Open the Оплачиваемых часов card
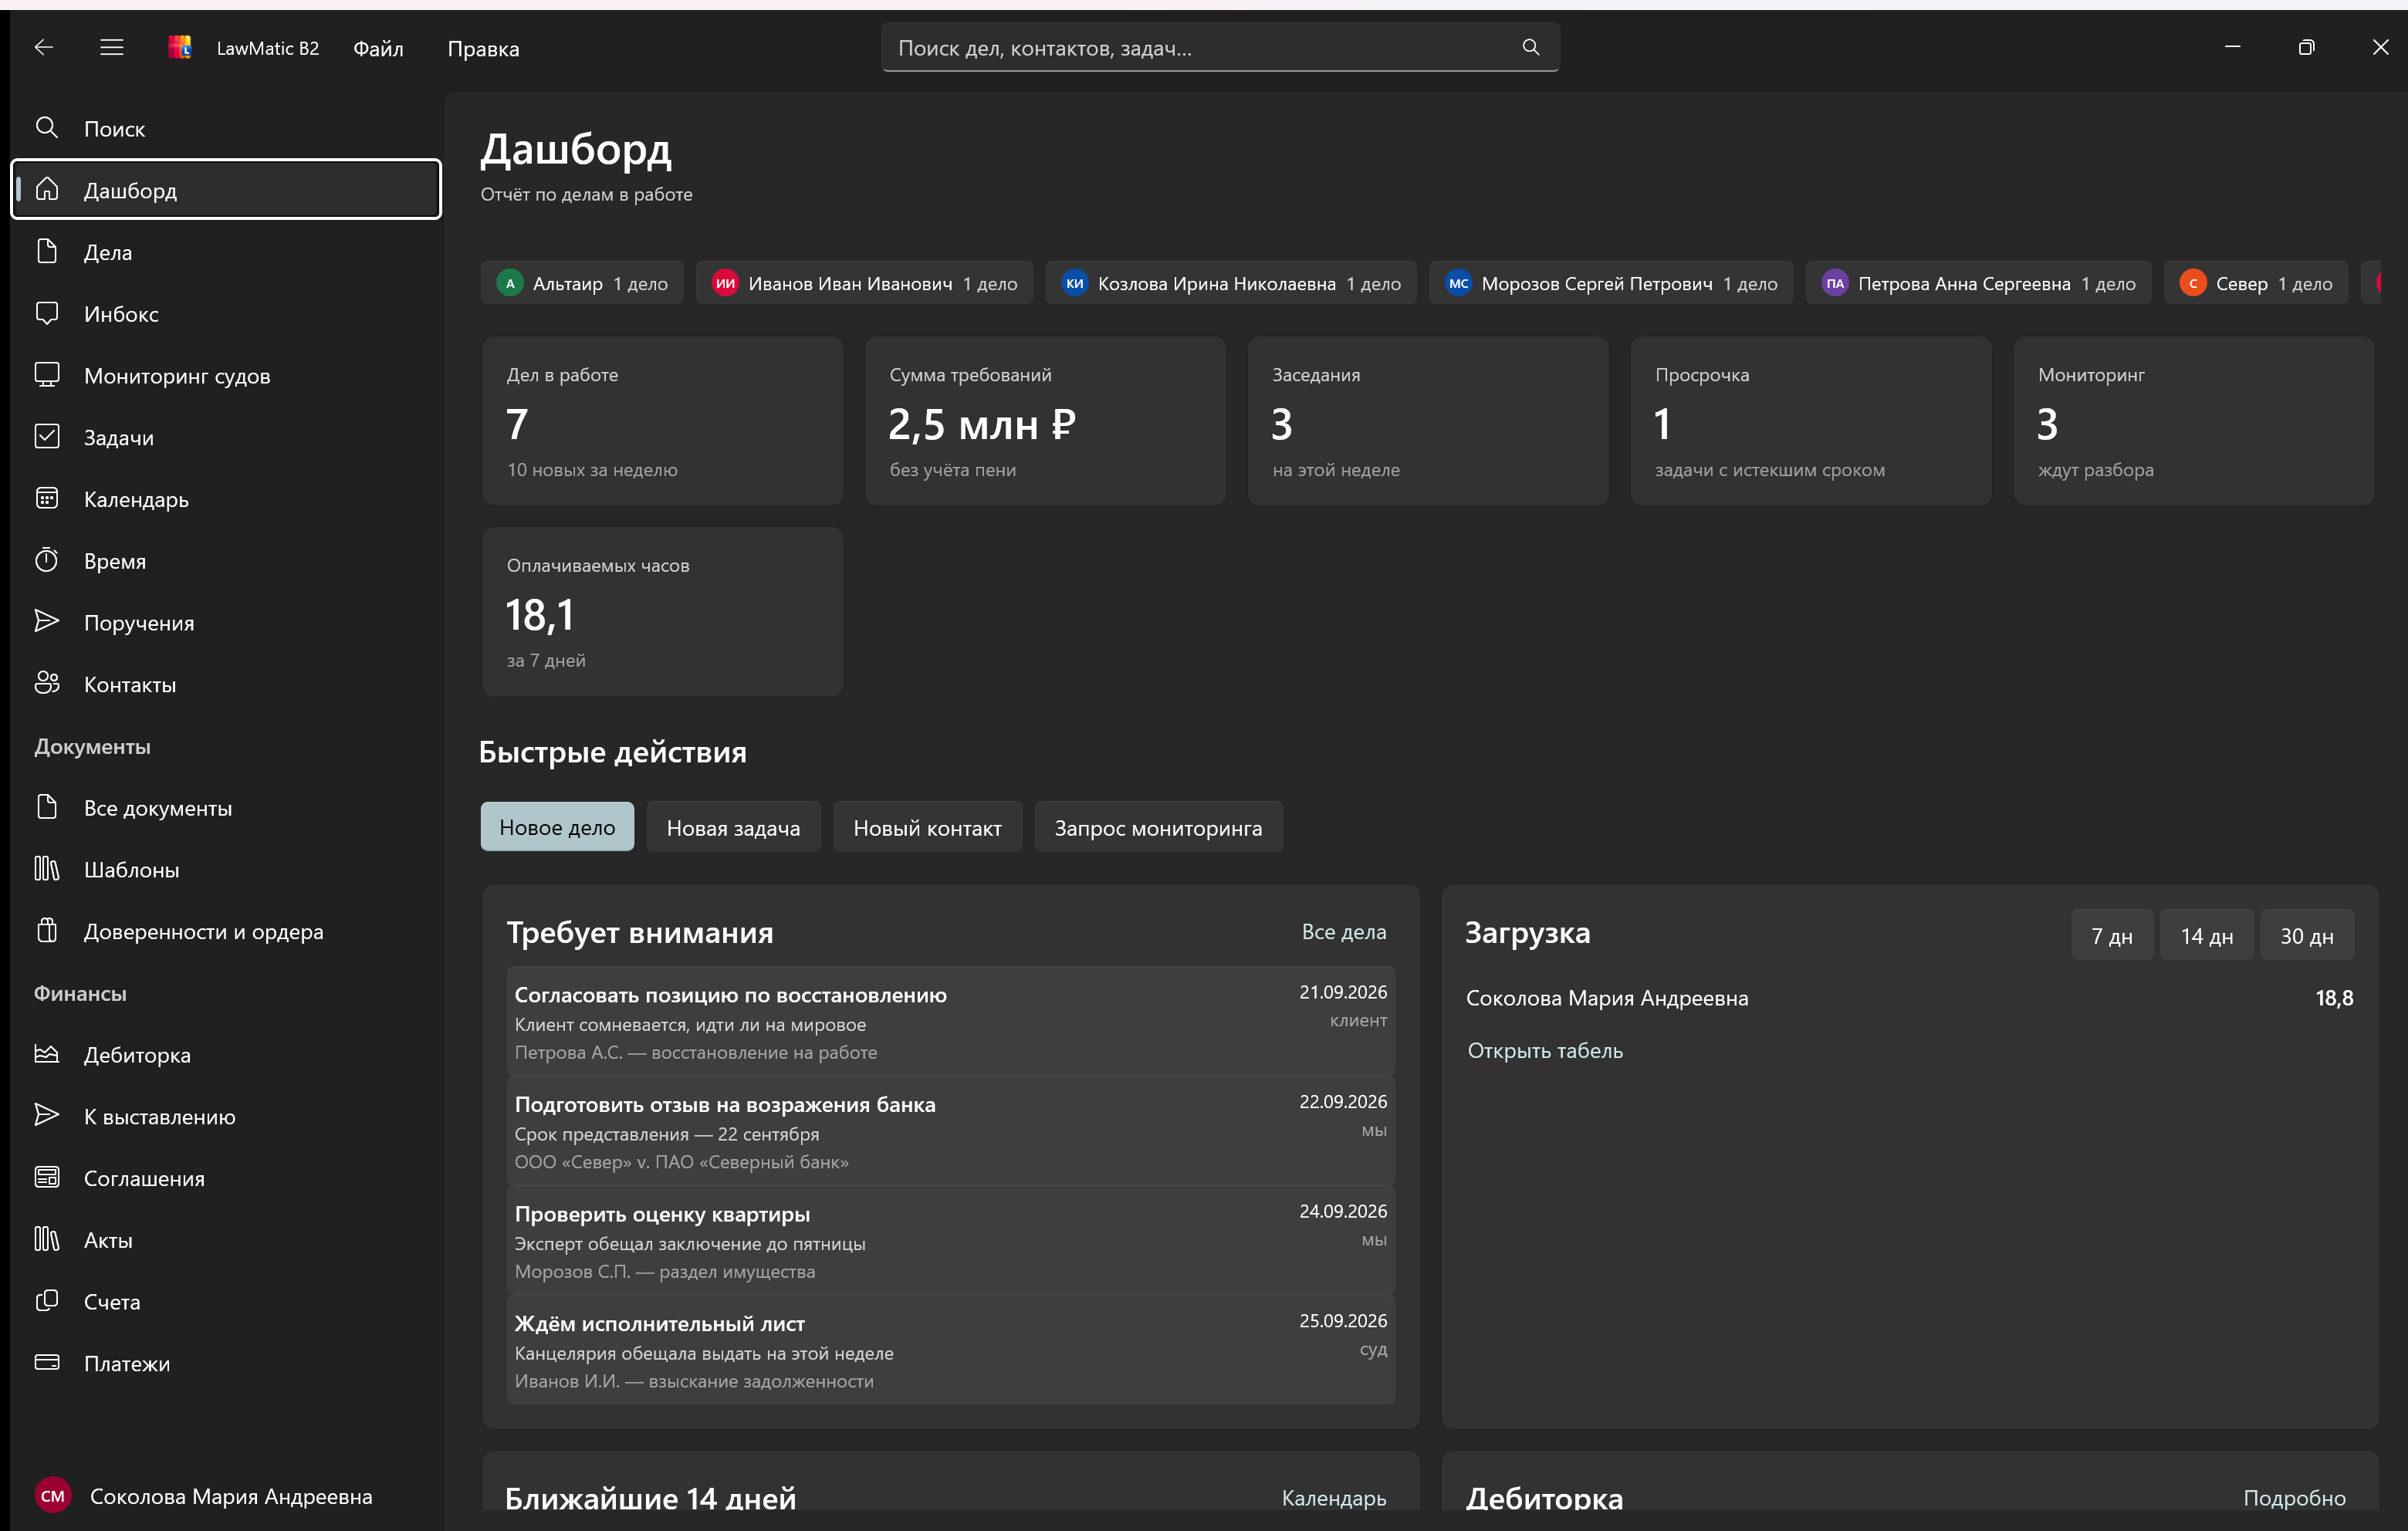Image resolution: width=2408 pixels, height=1531 pixels. (x=663, y=612)
